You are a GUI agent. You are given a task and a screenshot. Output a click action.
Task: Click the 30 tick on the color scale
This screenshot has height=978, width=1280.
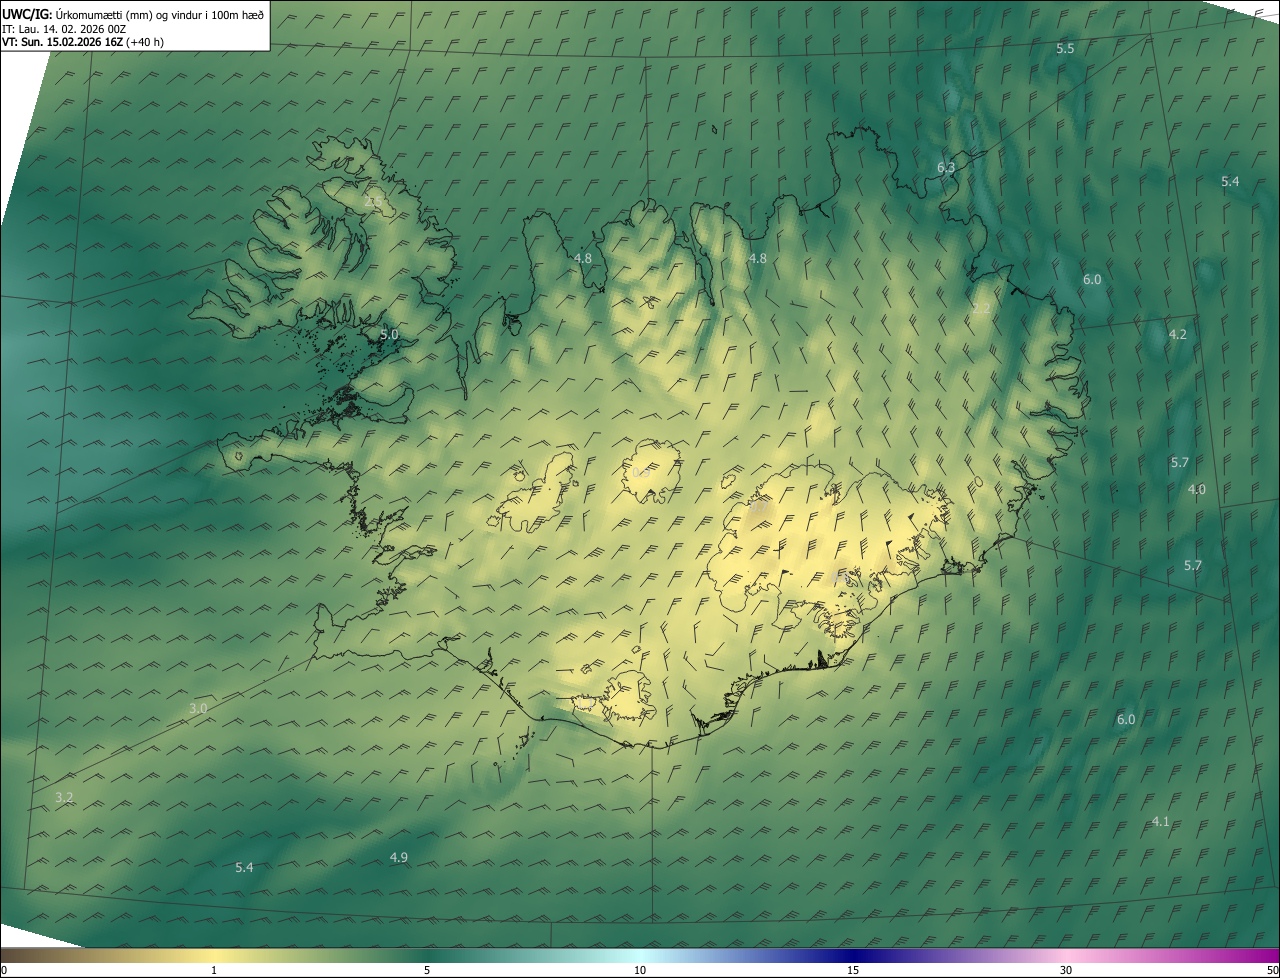tap(1066, 970)
